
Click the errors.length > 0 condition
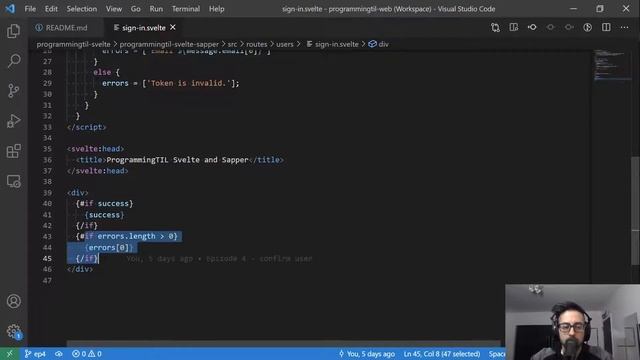pyautogui.click(x=136, y=236)
